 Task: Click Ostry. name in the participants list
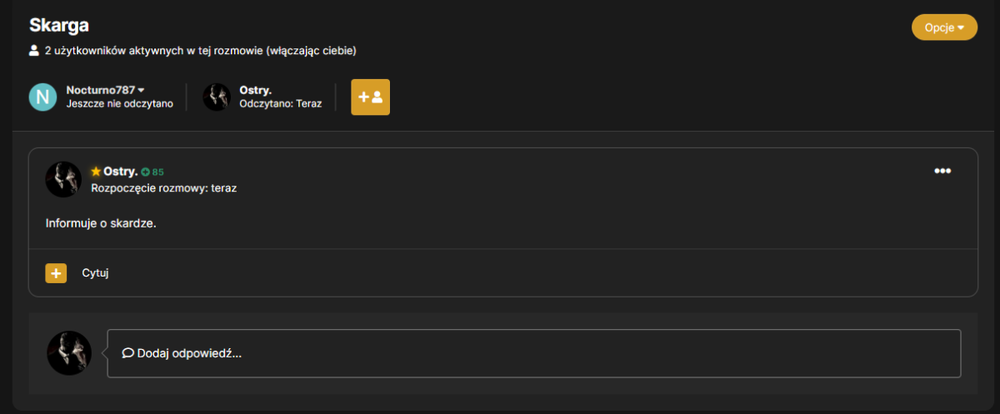(x=255, y=91)
